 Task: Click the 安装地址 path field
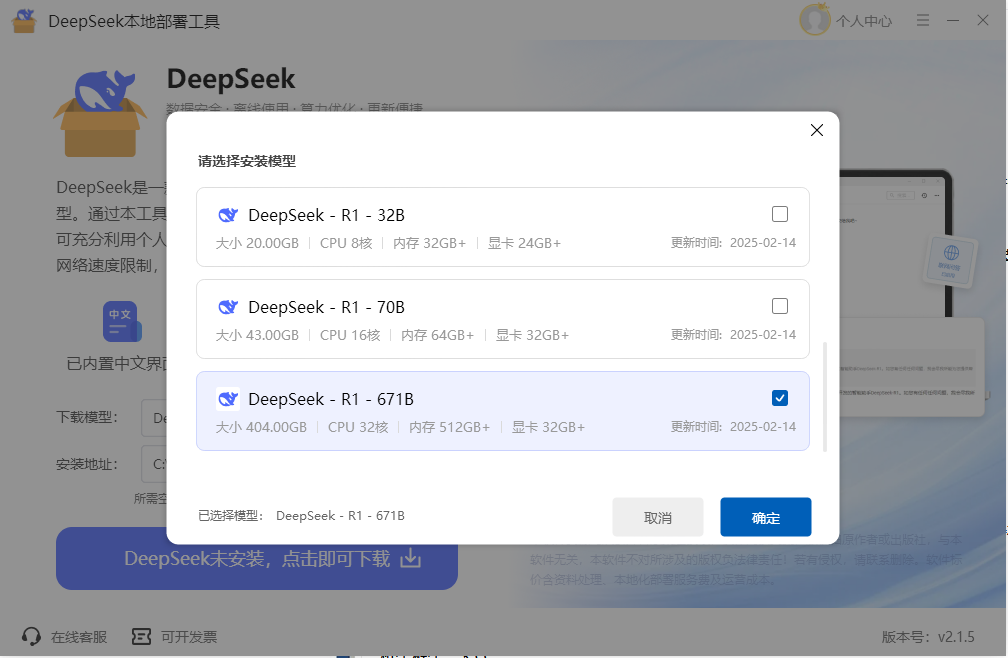(x=154, y=464)
